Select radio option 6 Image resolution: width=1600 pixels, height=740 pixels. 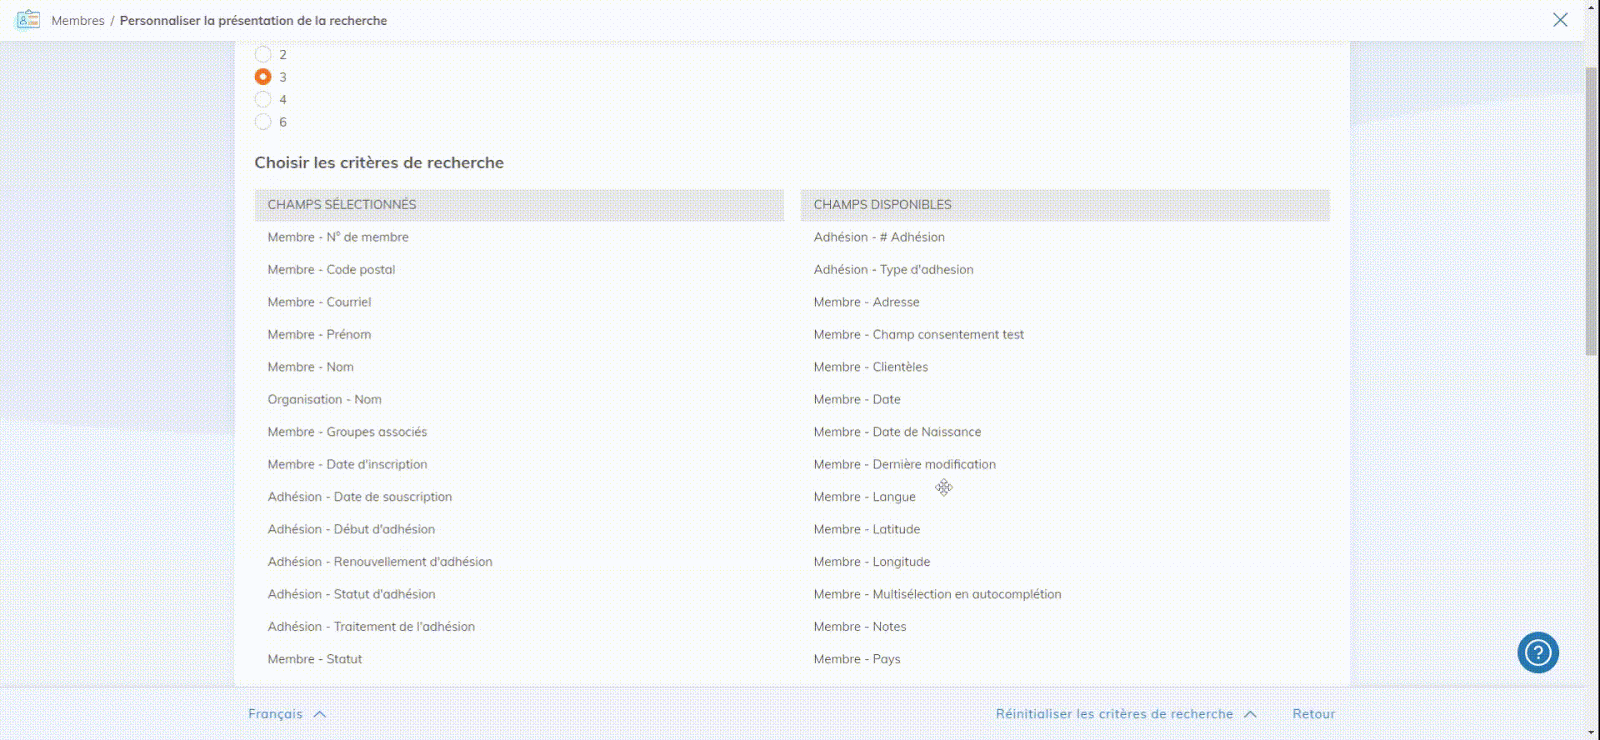coord(263,122)
